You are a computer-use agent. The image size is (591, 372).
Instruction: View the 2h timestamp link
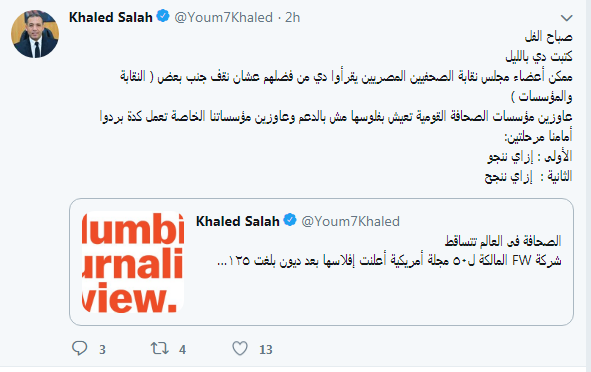coord(292,17)
